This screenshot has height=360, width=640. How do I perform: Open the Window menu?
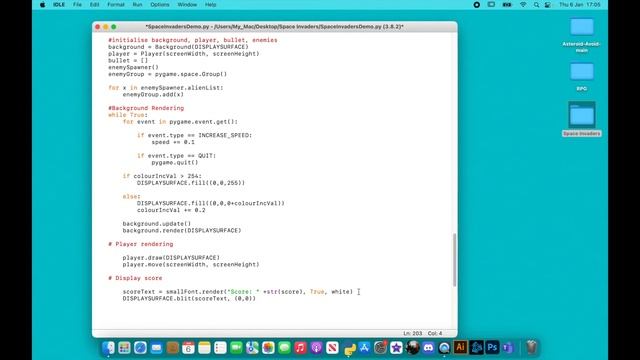(187, 5)
